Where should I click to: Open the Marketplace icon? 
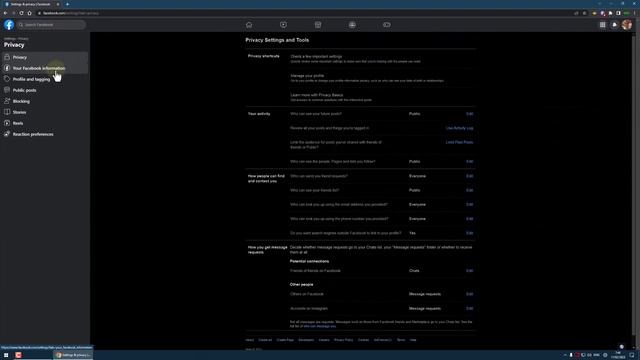click(318, 25)
